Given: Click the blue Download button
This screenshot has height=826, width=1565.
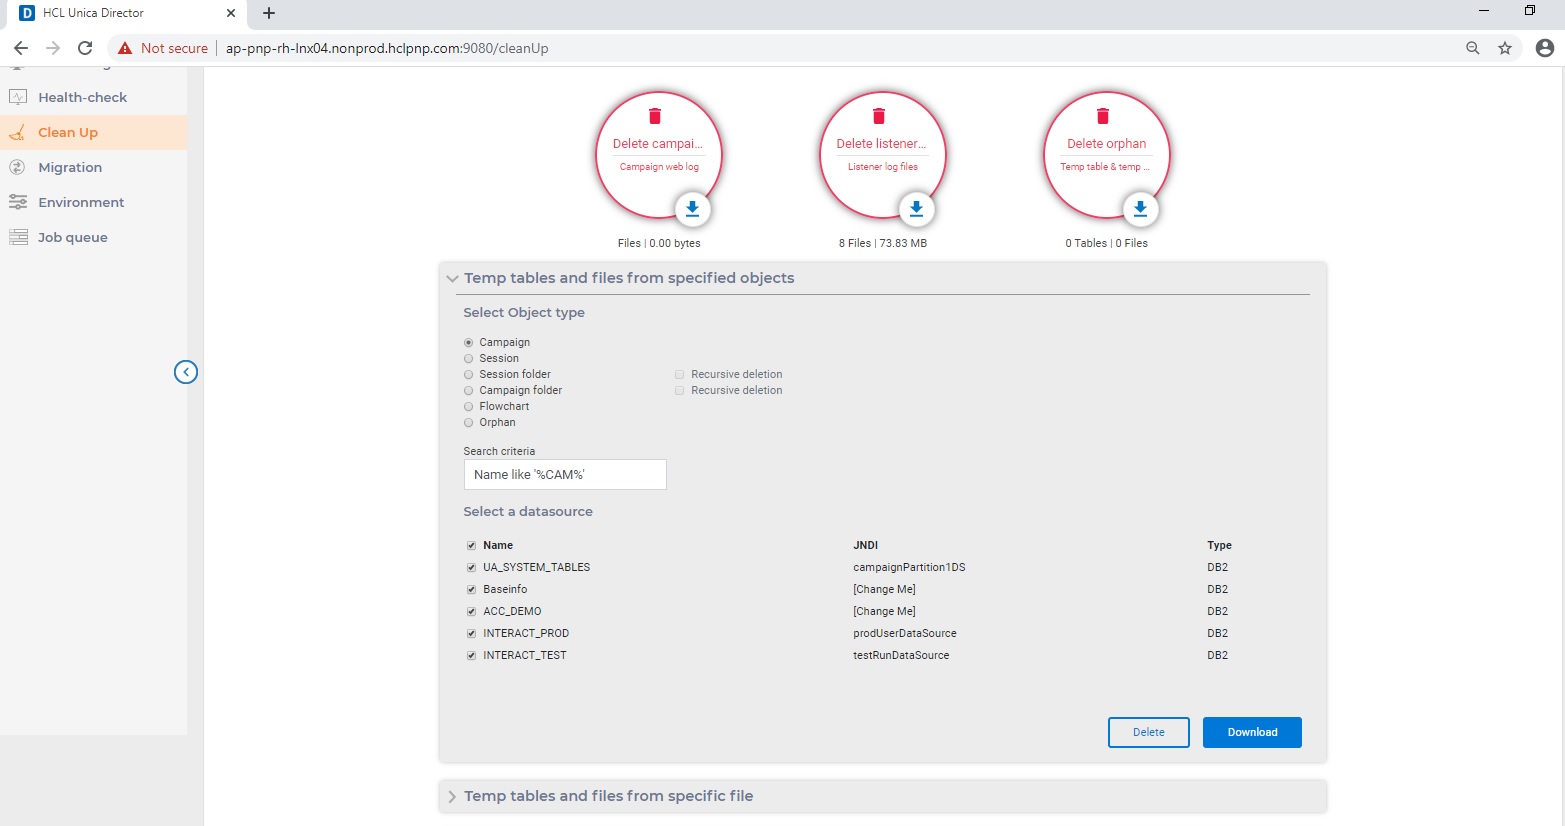Looking at the screenshot, I should (x=1252, y=732).
